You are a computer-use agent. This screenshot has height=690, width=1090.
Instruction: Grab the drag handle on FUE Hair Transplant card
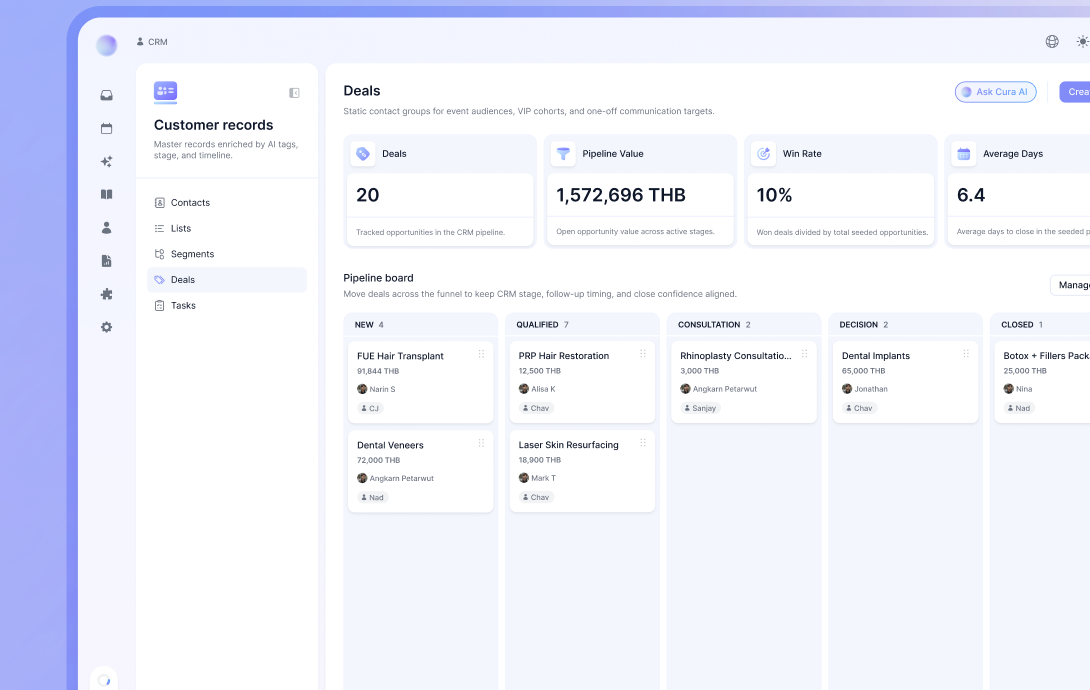click(x=481, y=354)
